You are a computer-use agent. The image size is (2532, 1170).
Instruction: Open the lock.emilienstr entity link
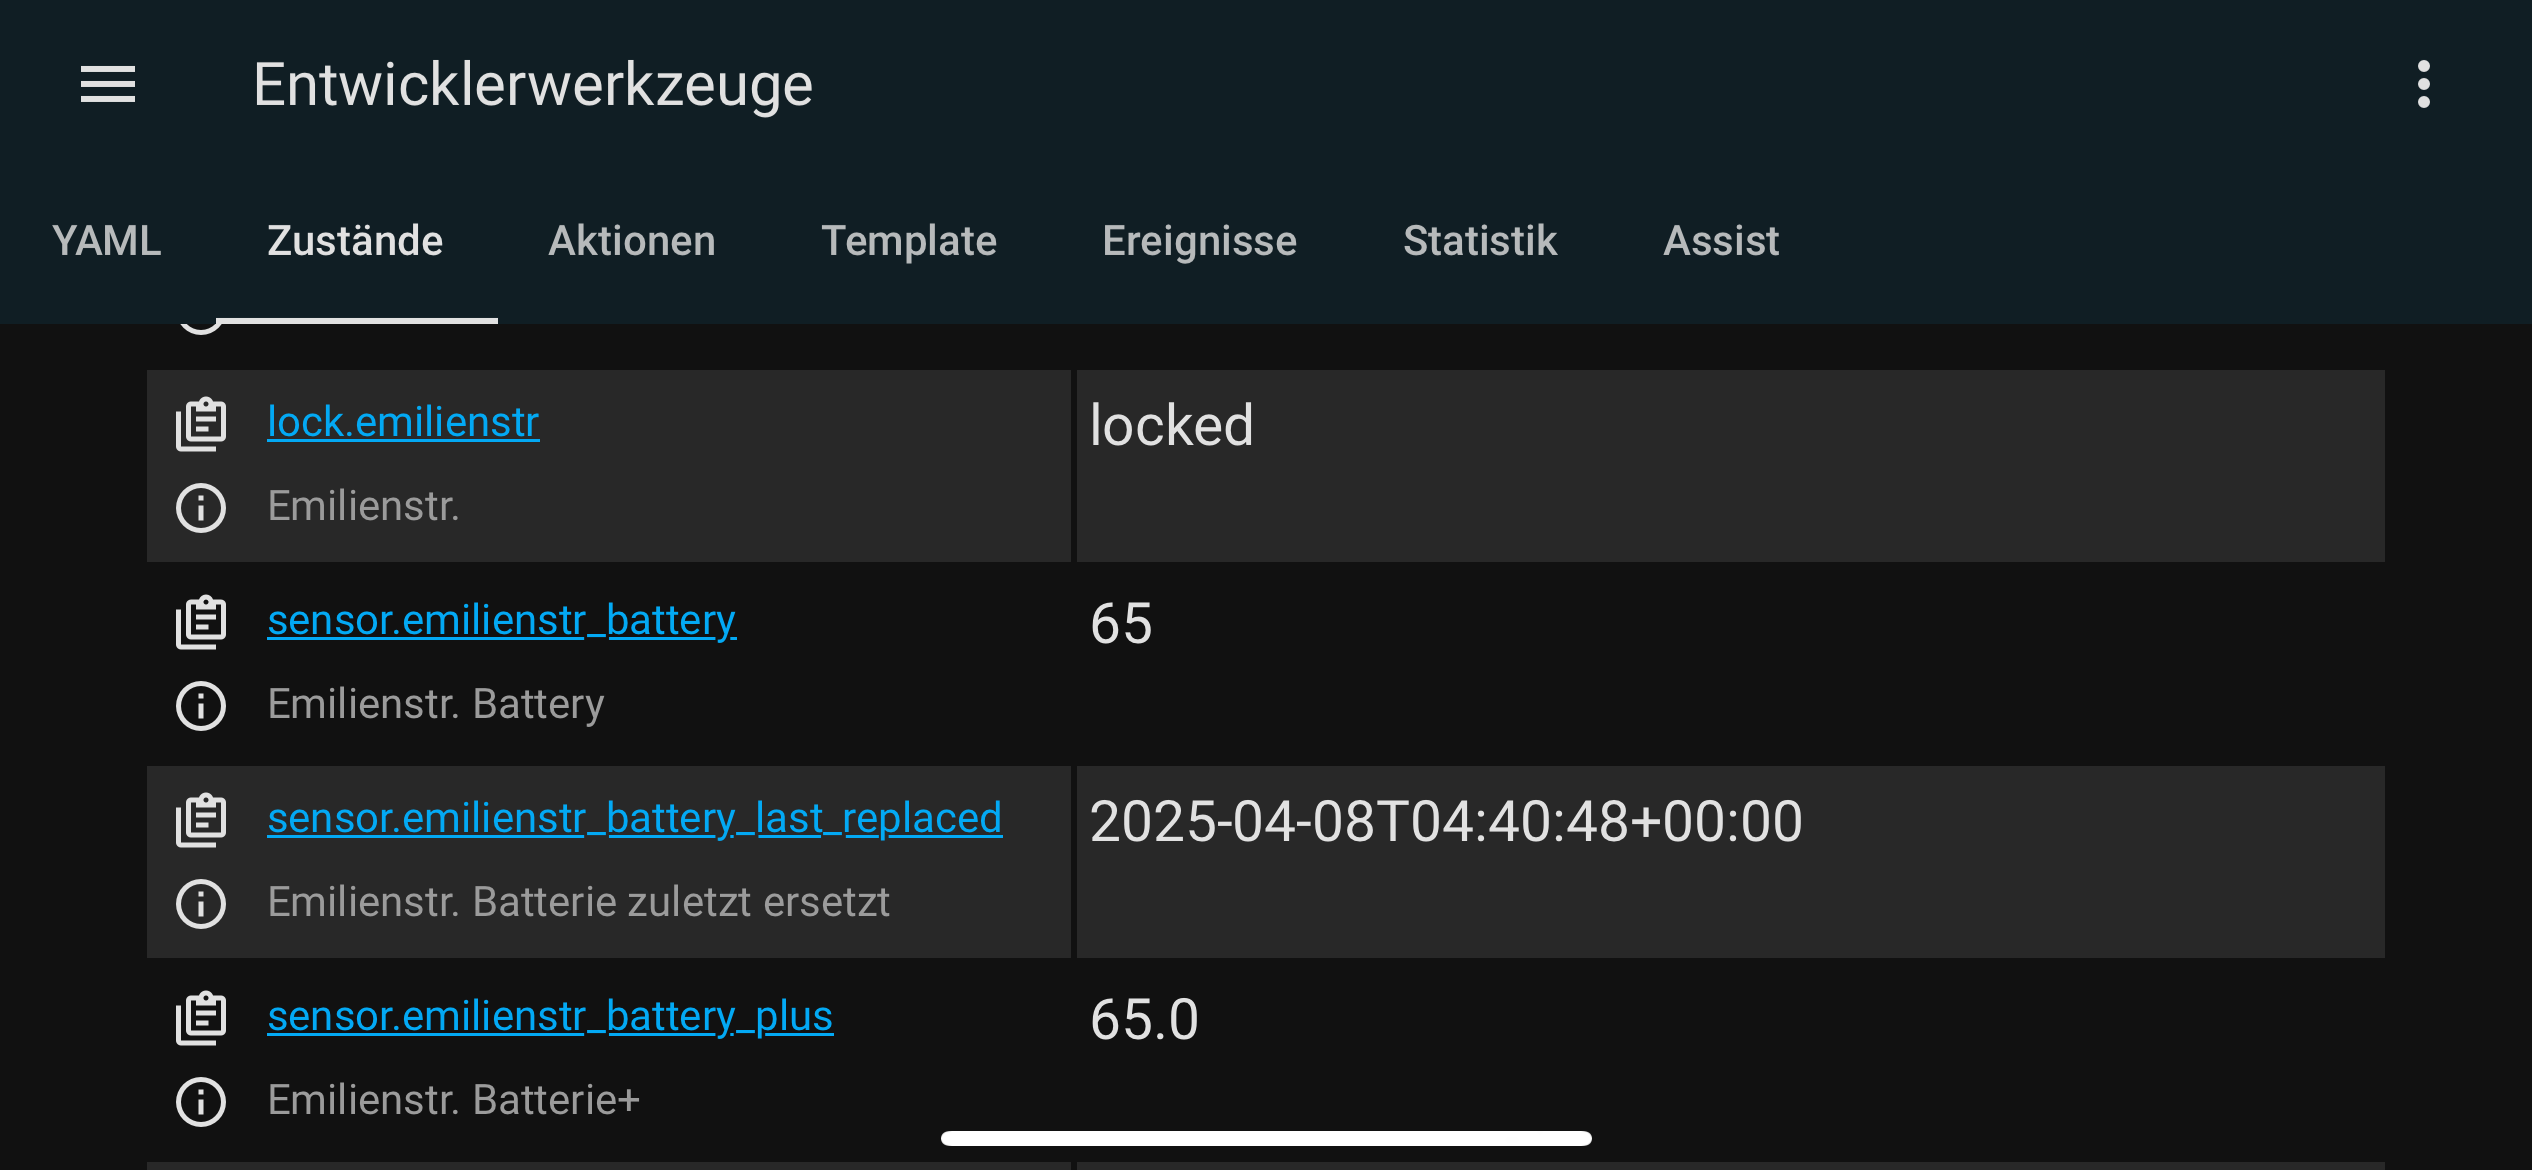pos(403,422)
